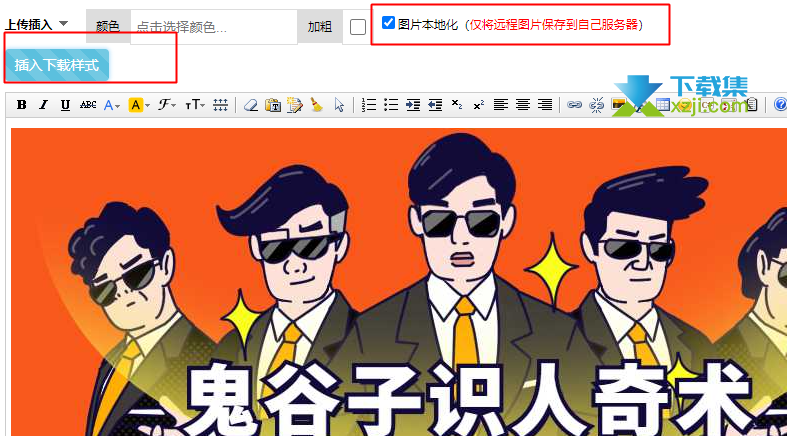Insert a bulleted list

(x=391, y=105)
